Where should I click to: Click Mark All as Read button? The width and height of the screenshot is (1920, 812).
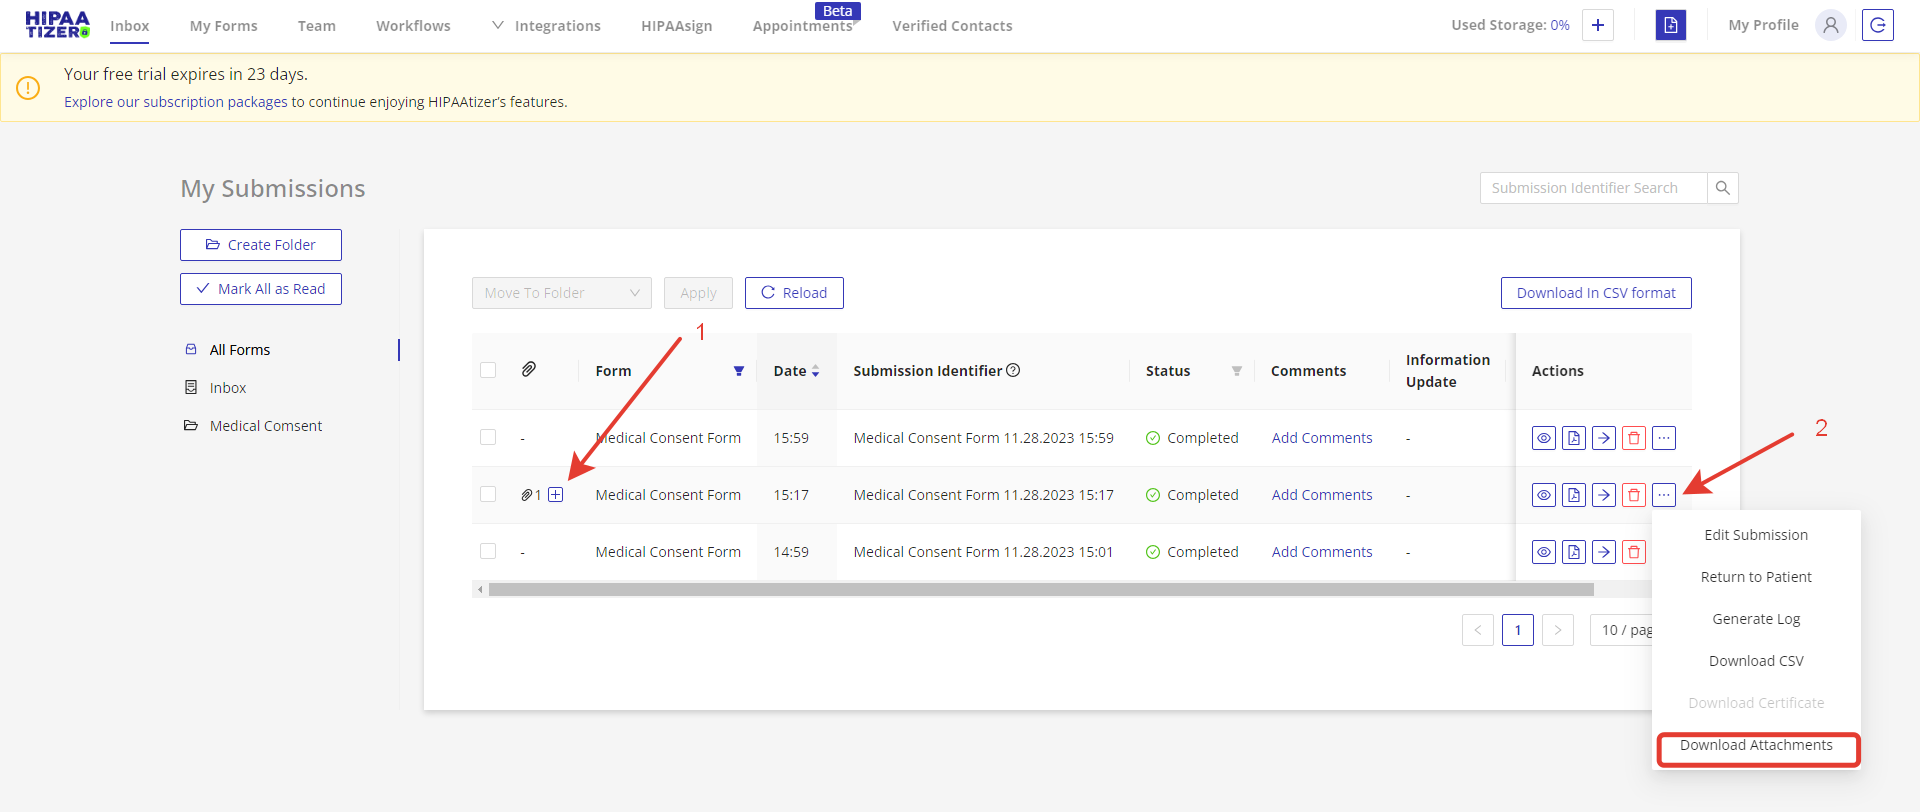pyautogui.click(x=261, y=289)
